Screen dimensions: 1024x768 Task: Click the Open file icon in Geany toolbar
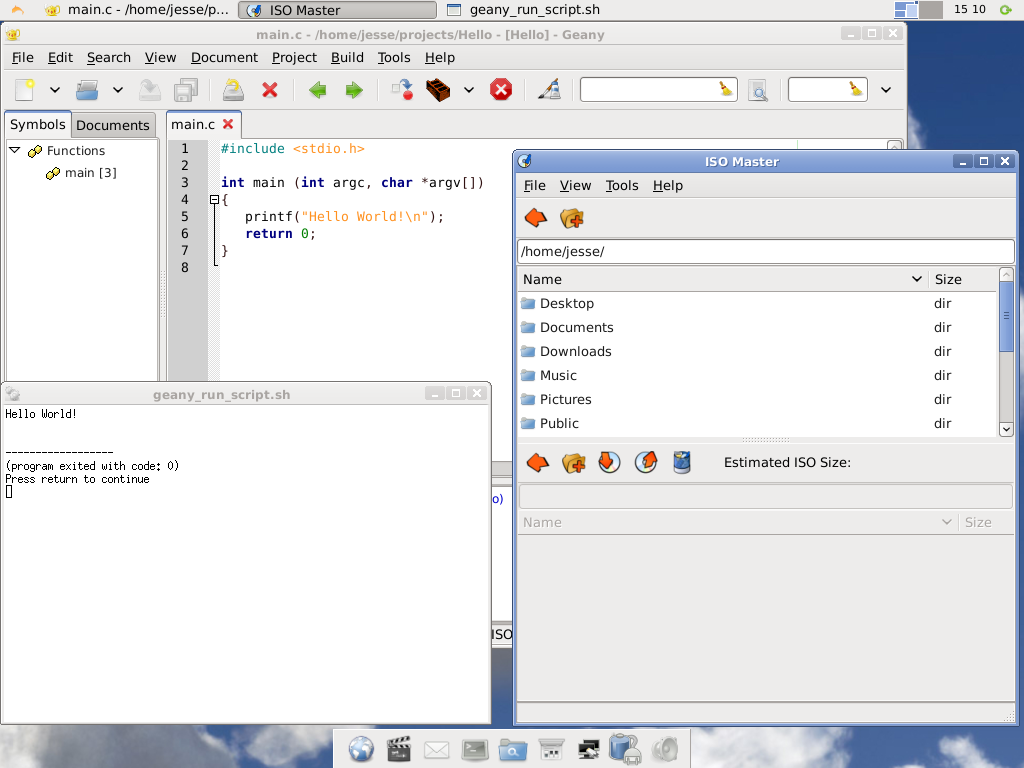(87, 90)
